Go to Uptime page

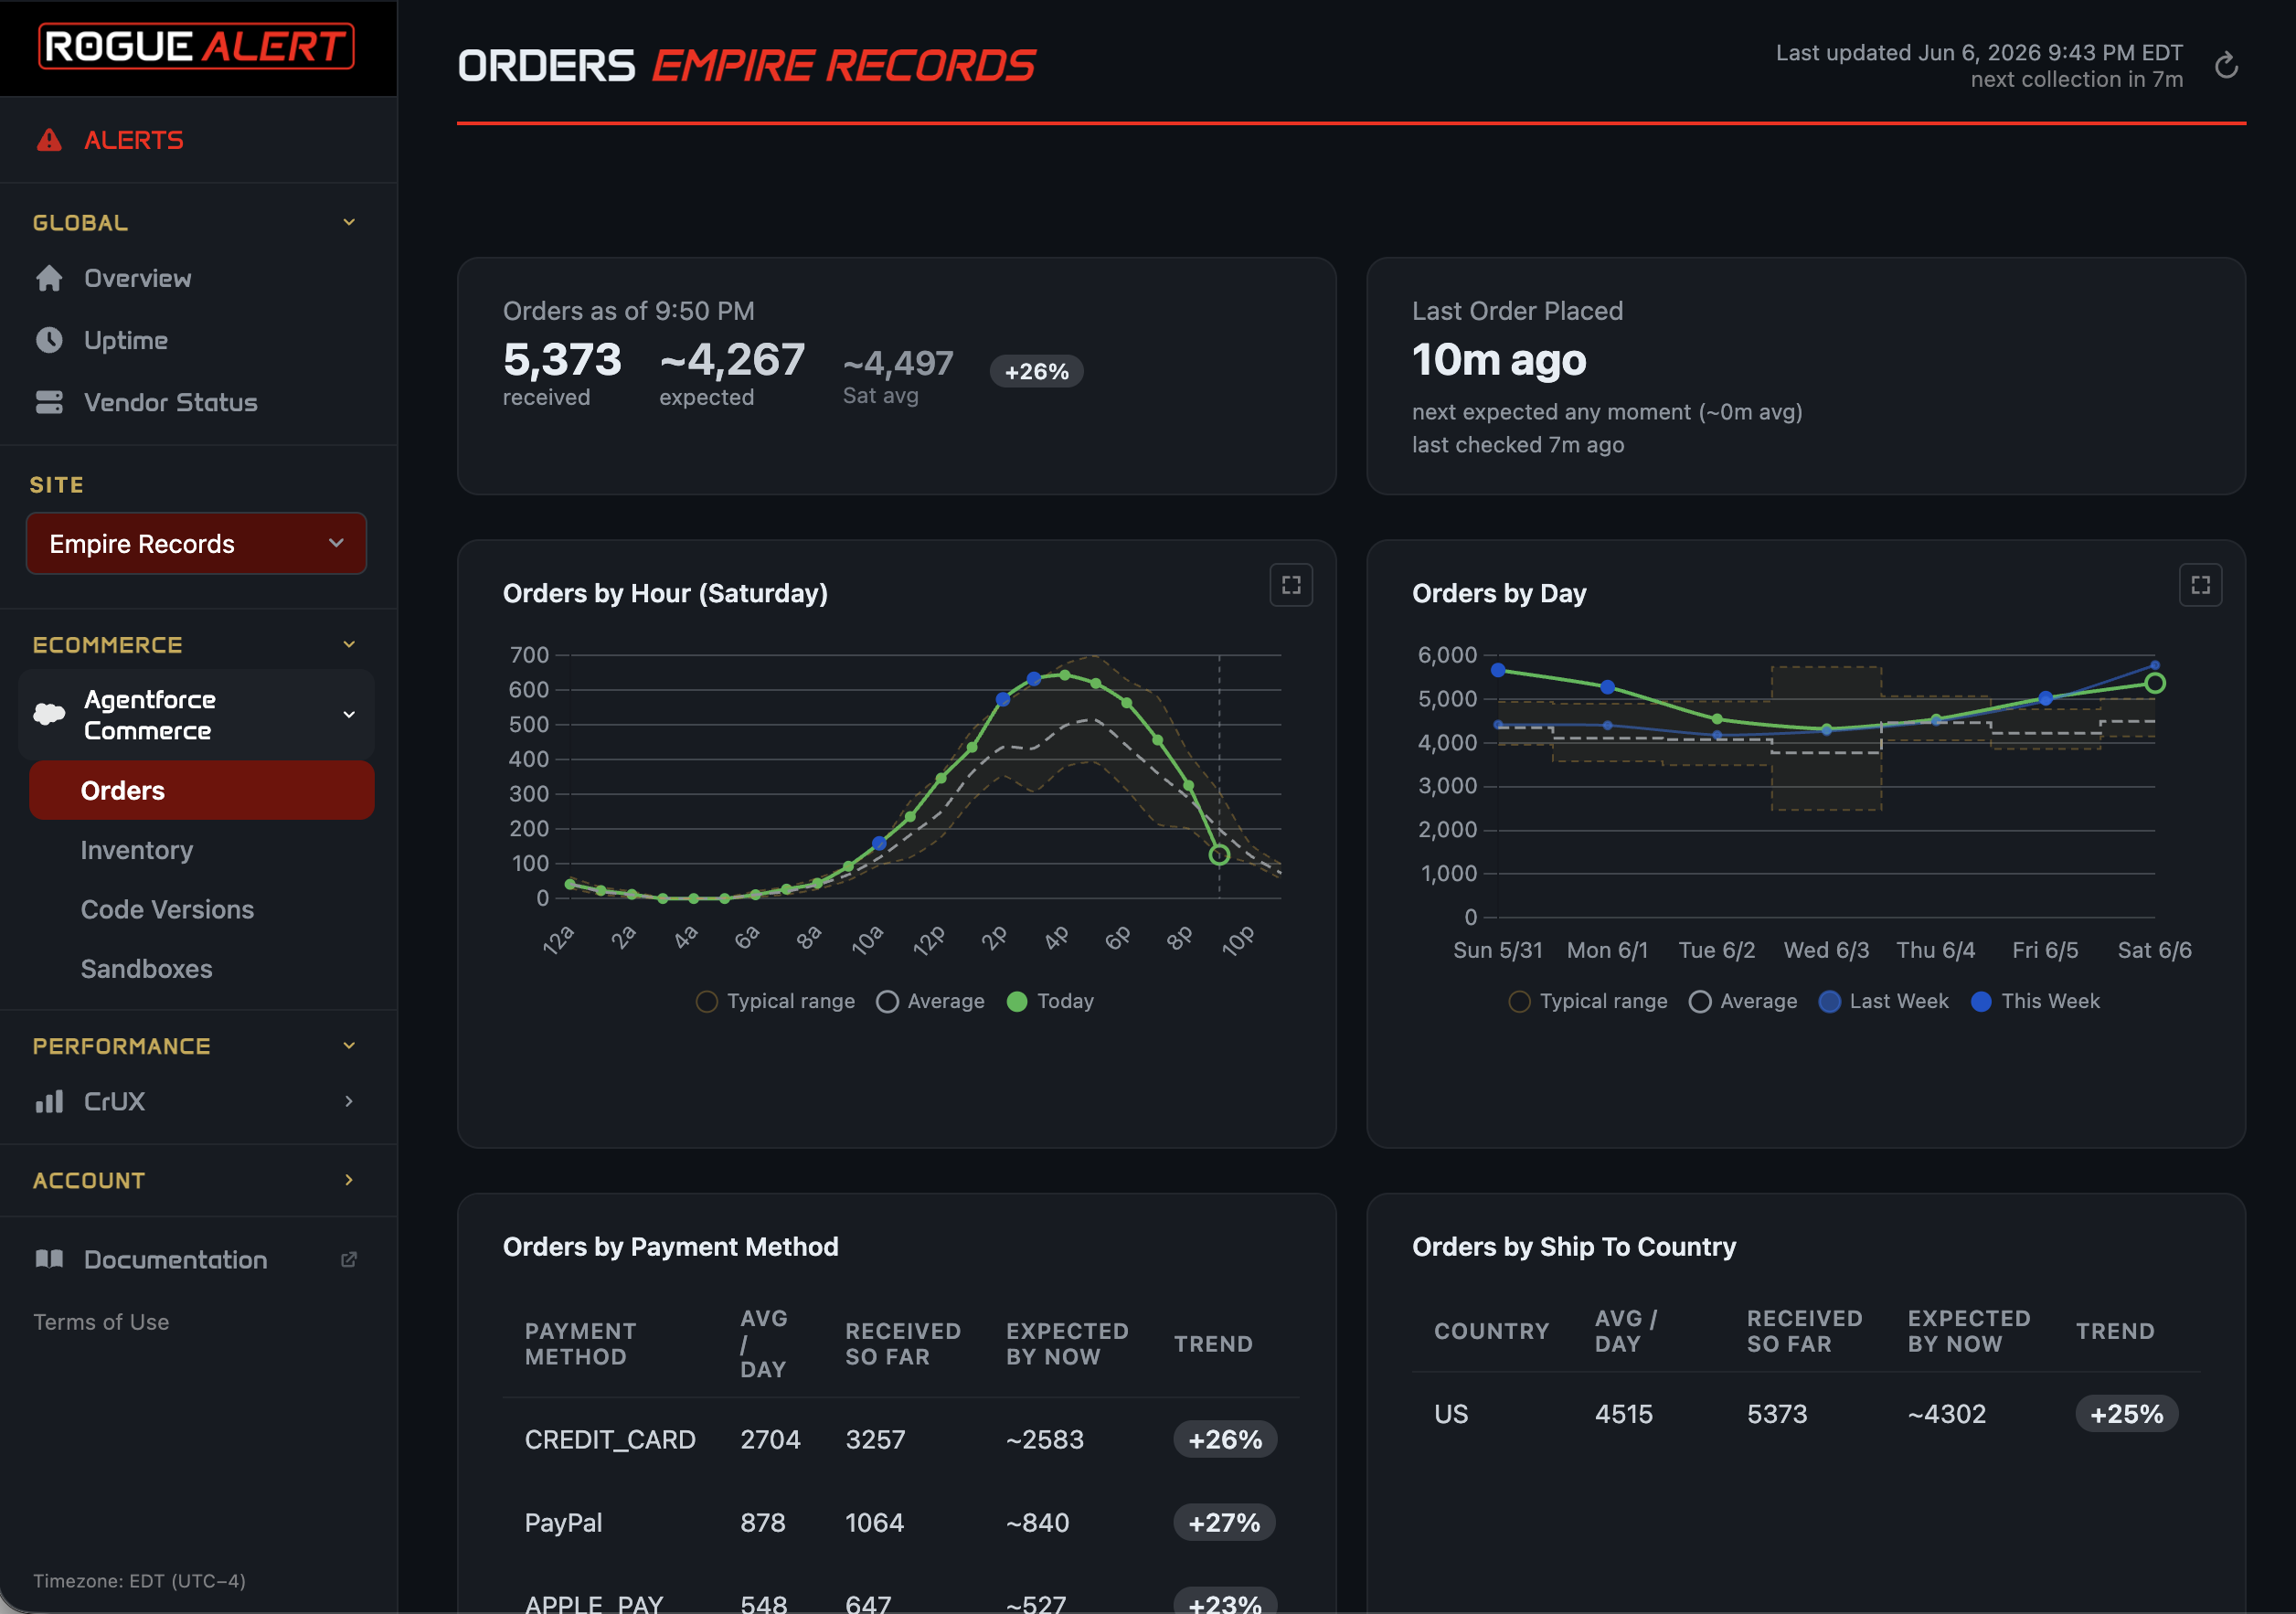pos(126,340)
